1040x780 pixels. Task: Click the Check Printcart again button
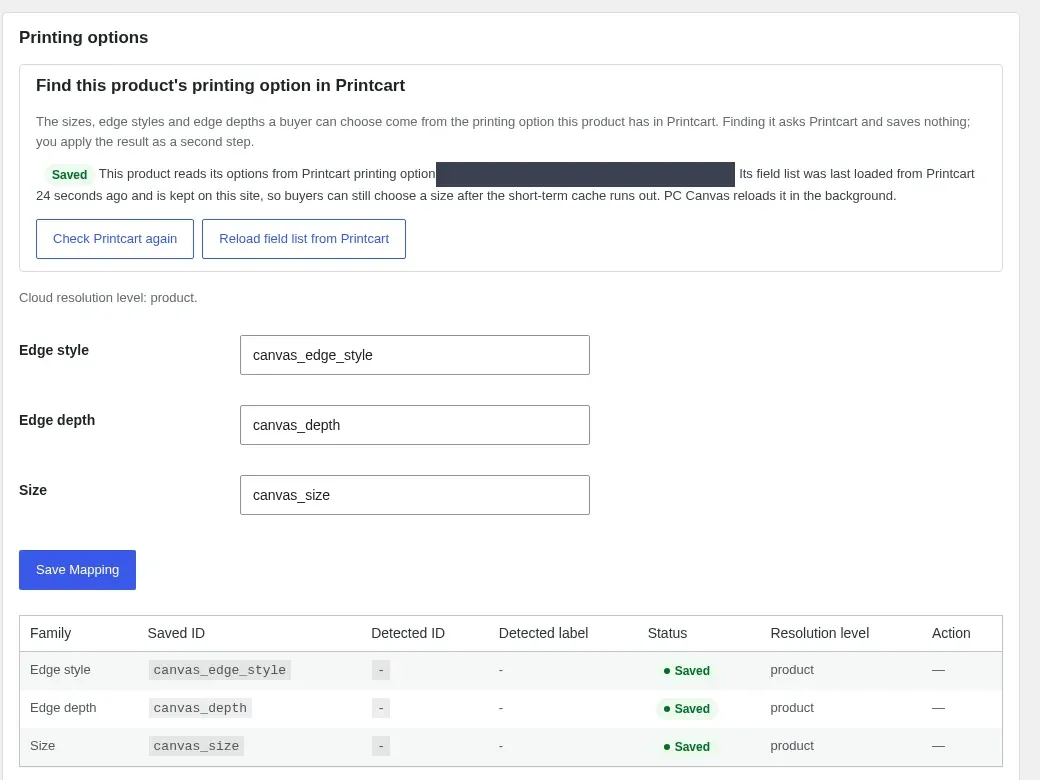tap(115, 239)
